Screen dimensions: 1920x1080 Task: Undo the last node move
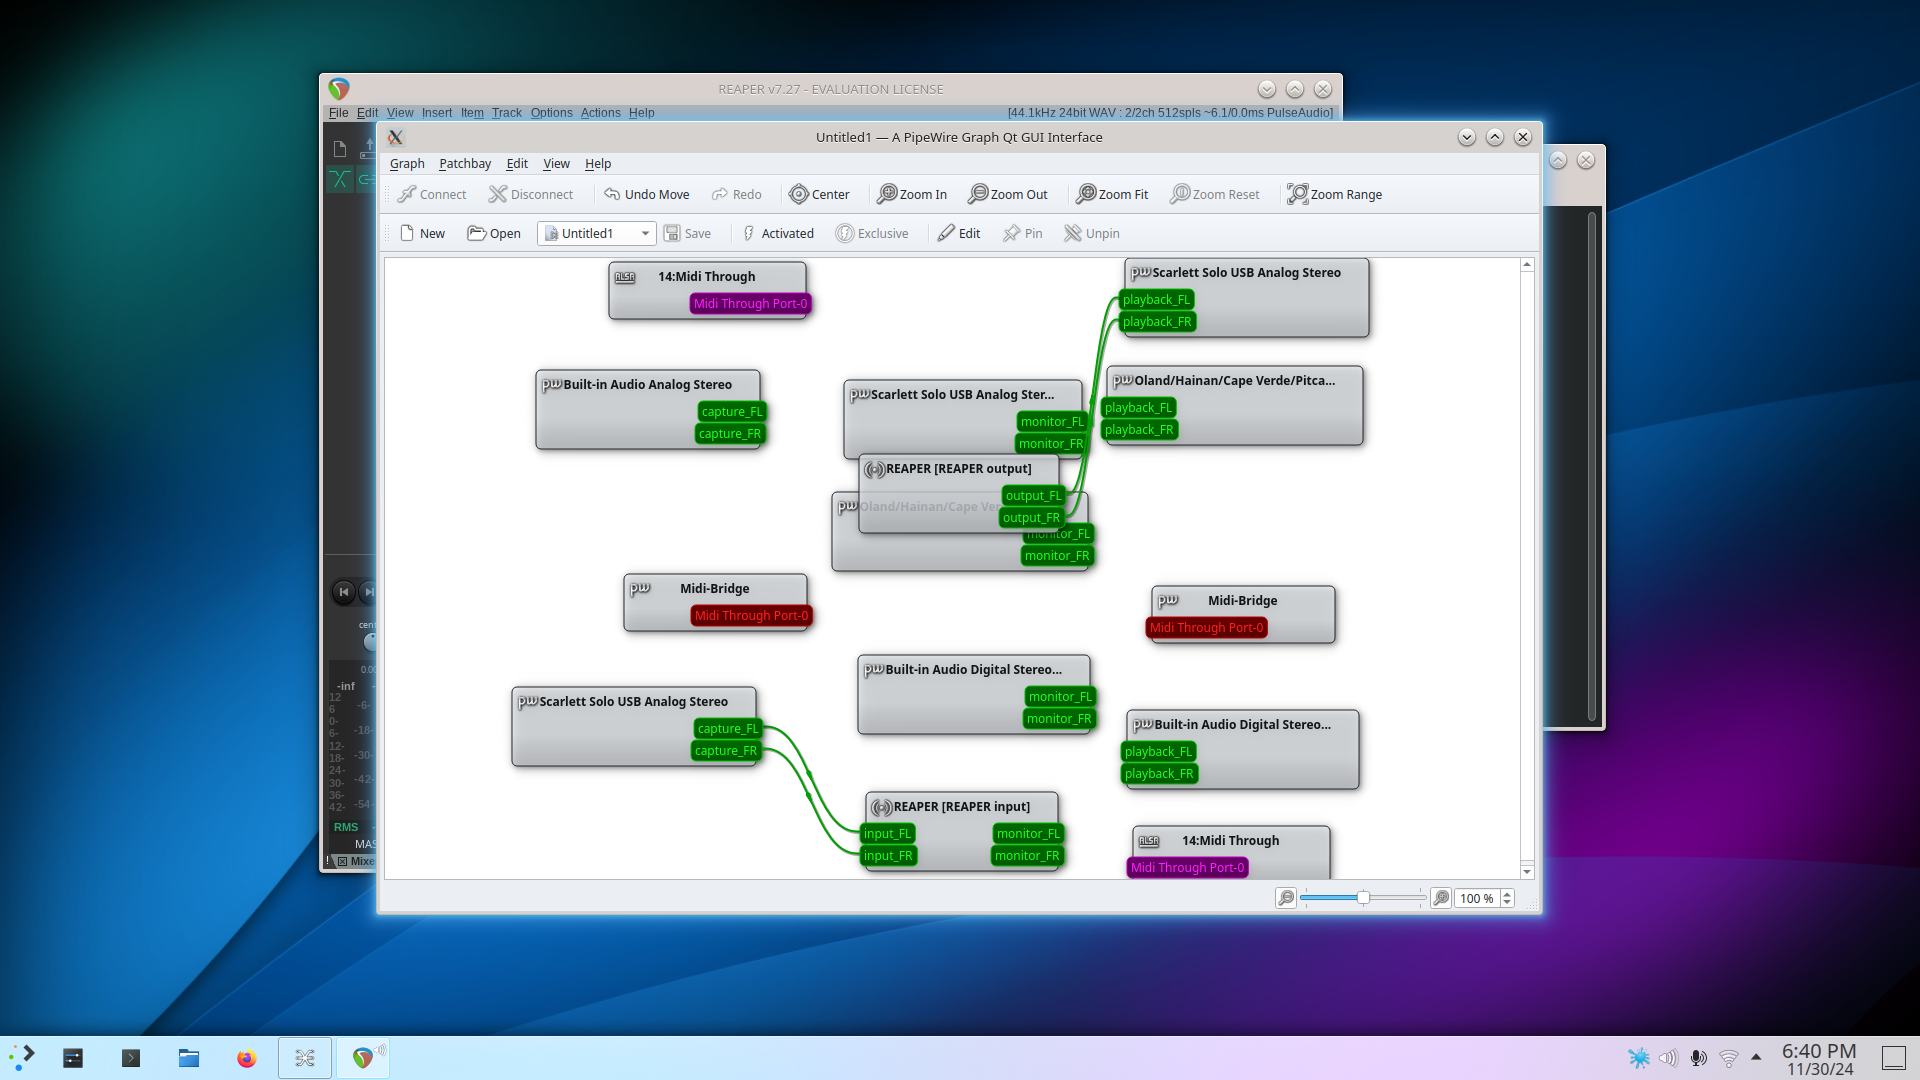646,194
